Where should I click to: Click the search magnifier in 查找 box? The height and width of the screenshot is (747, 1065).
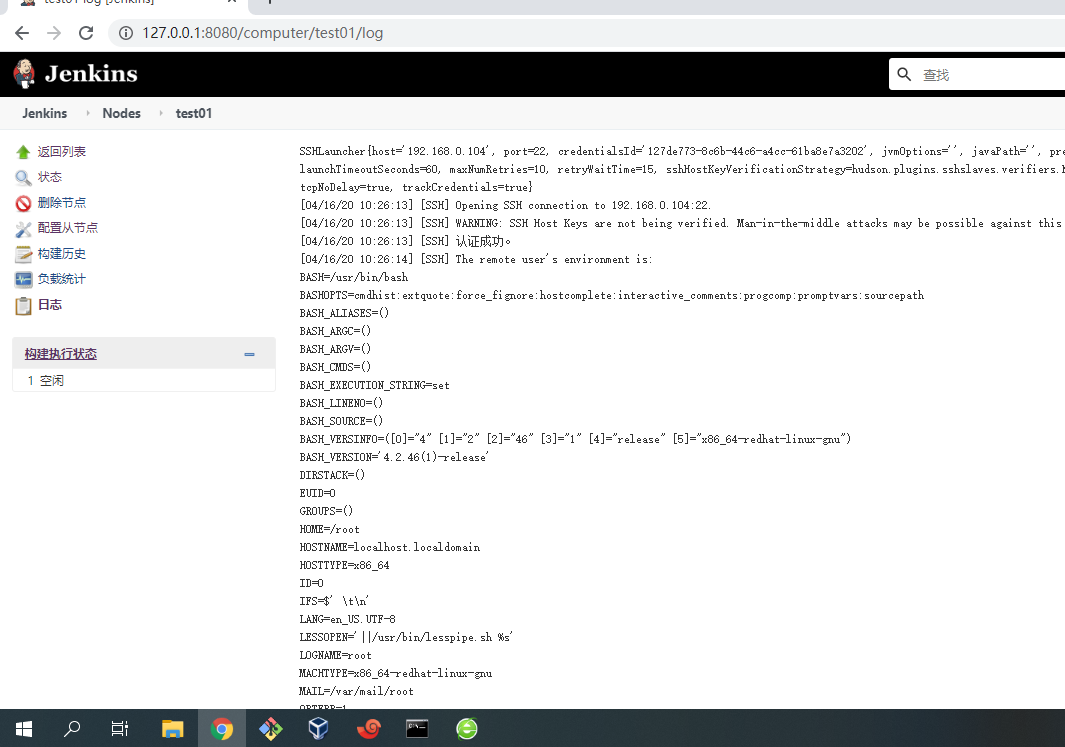click(x=904, y=73)
